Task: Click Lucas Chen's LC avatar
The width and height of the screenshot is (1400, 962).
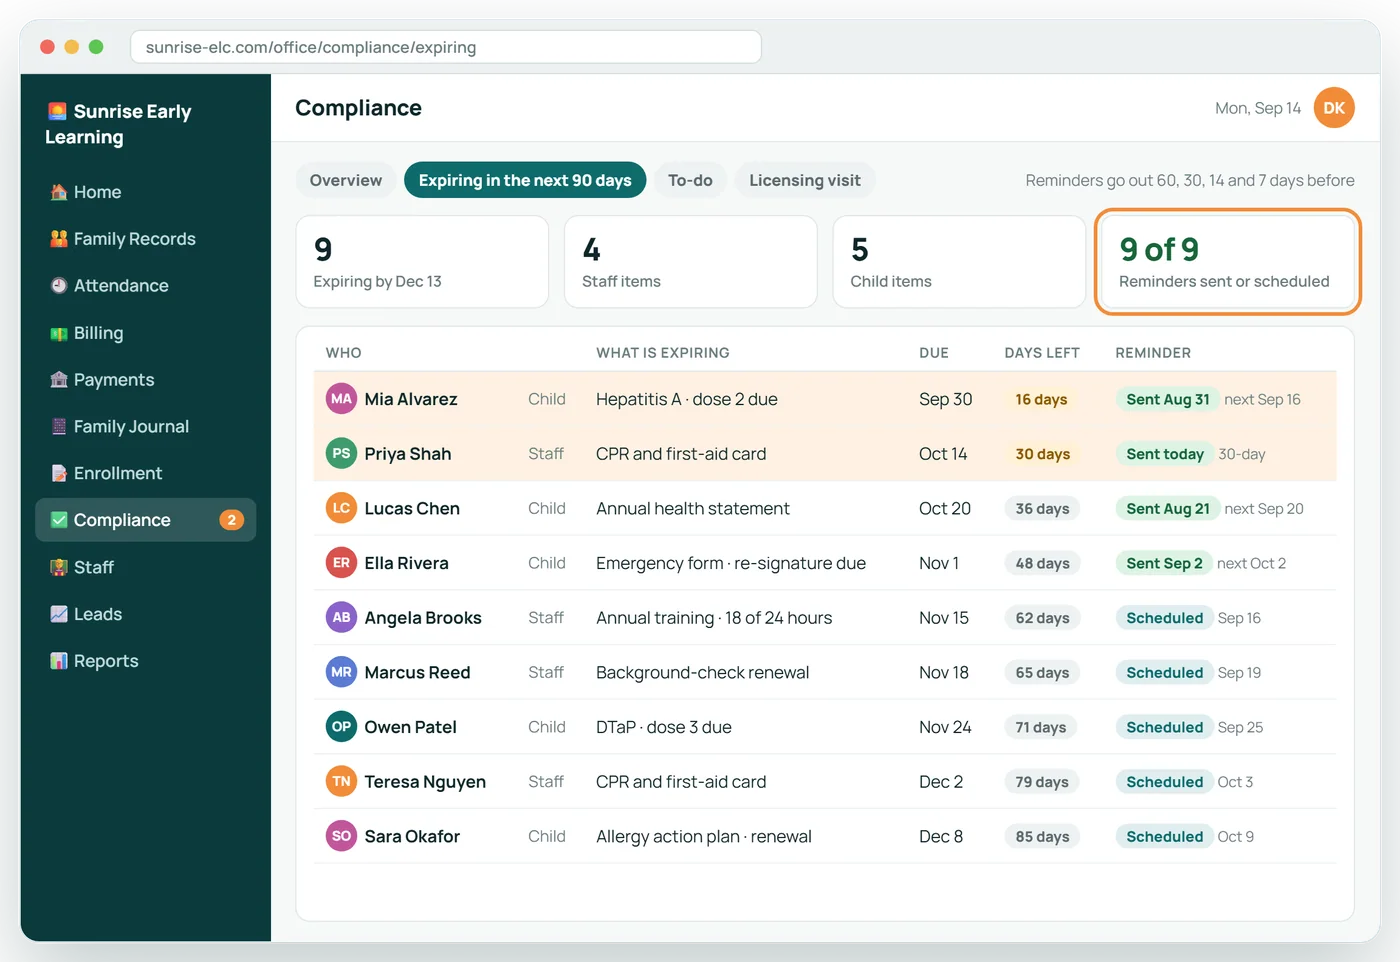Action: click(x=341, y=508)
